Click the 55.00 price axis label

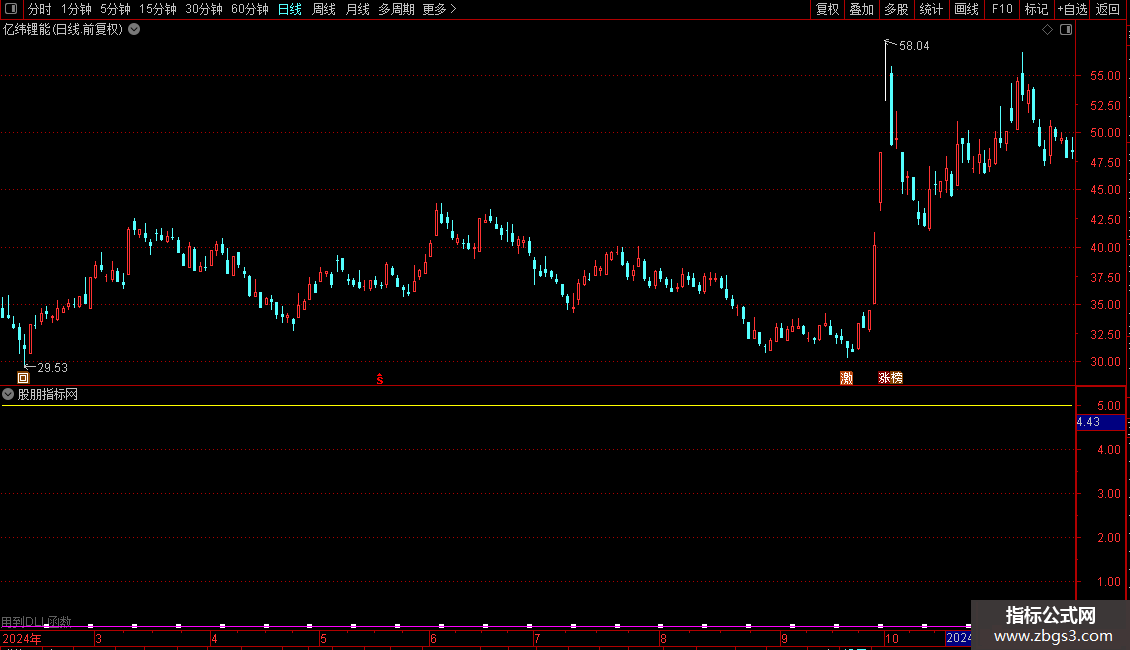(x=1105, y=76)
